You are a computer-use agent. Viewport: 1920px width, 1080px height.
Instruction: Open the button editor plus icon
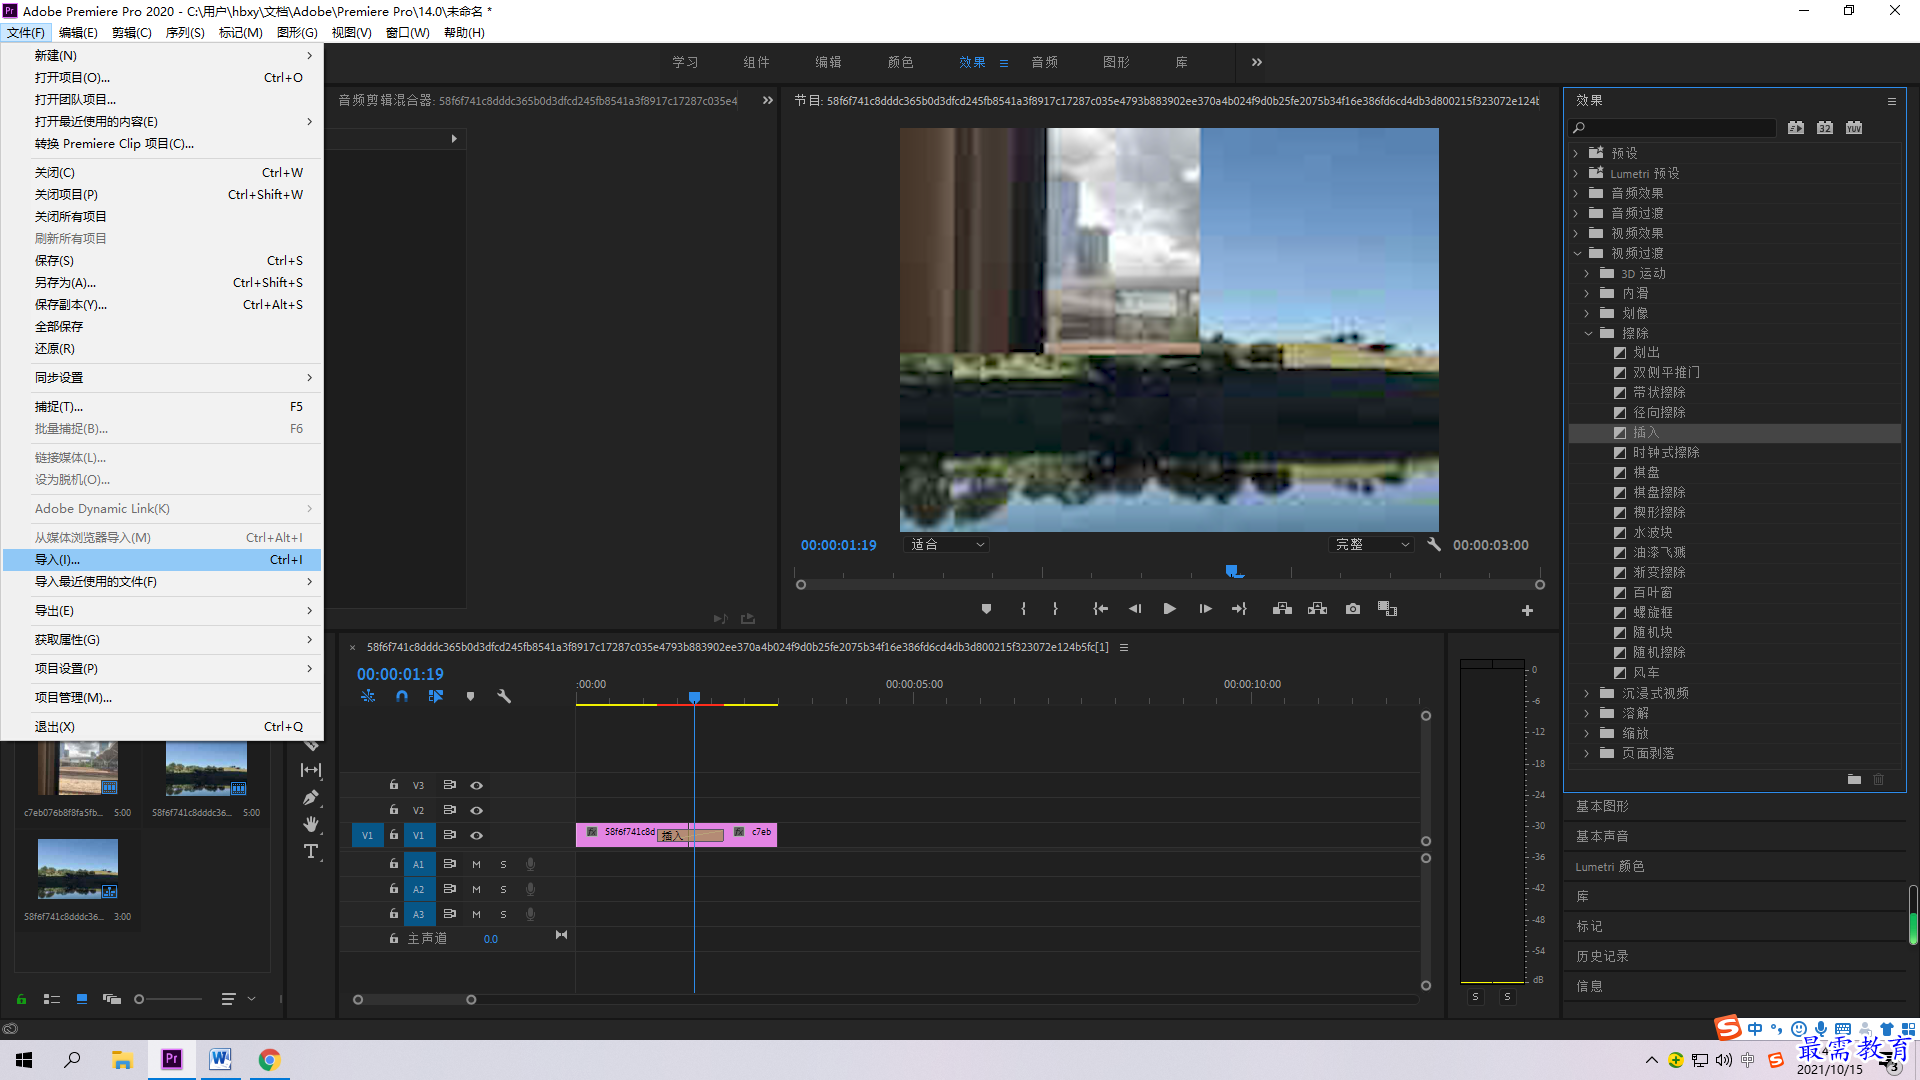pos(1527,610)
